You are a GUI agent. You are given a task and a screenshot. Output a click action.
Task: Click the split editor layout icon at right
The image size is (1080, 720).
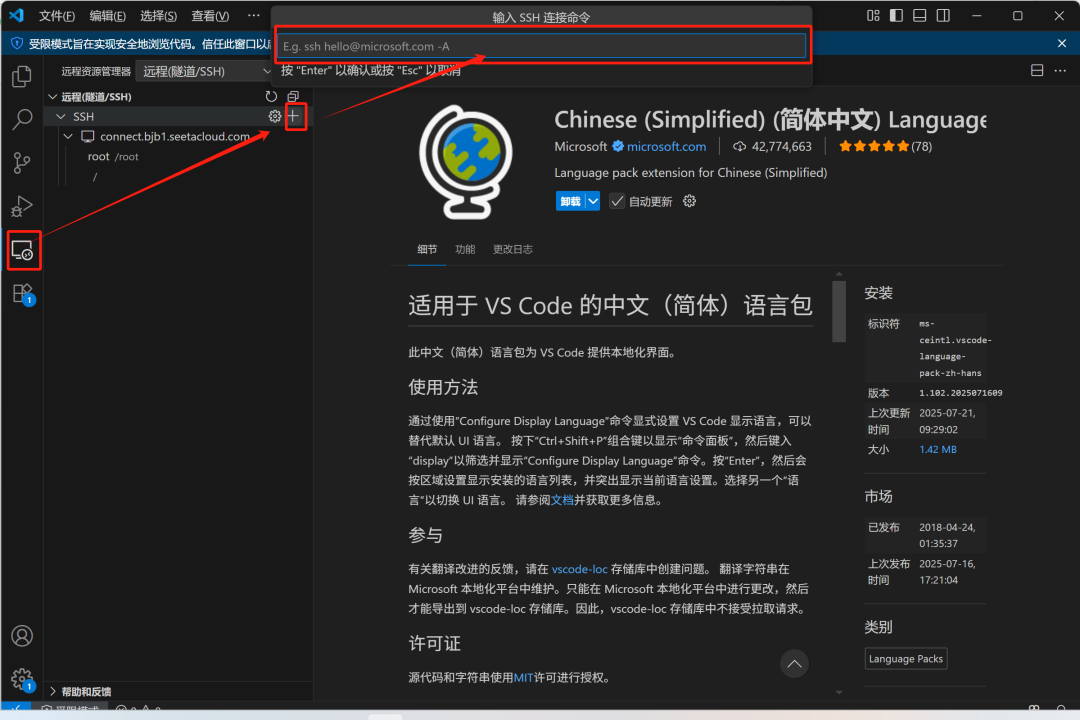pyautogui.click(x=1037, y=70)
